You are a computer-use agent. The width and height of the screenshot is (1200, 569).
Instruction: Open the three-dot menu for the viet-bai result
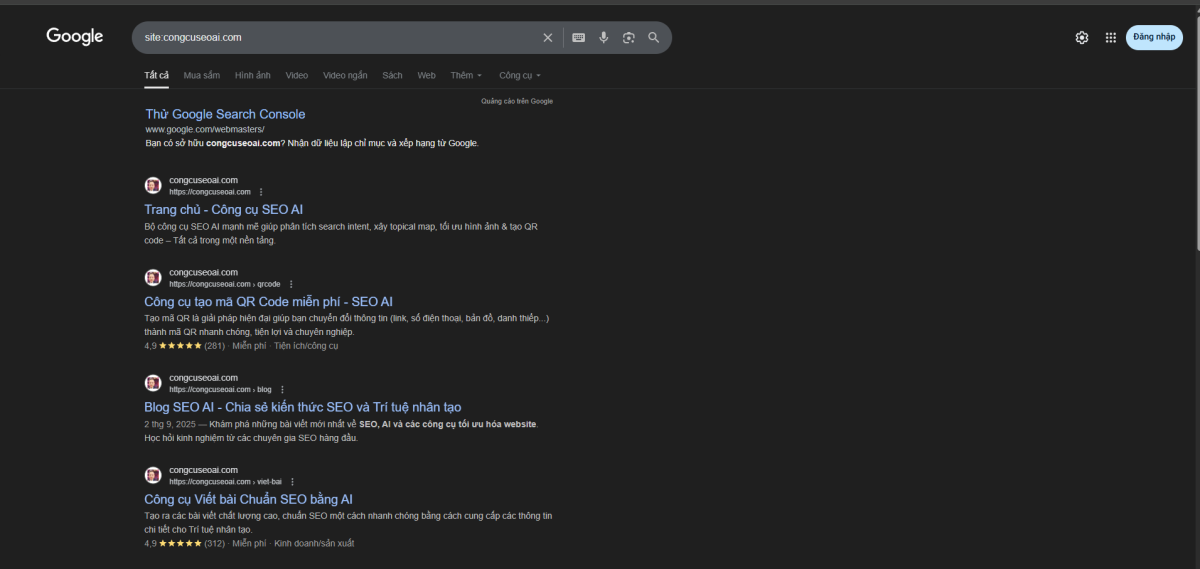point(293,481)
